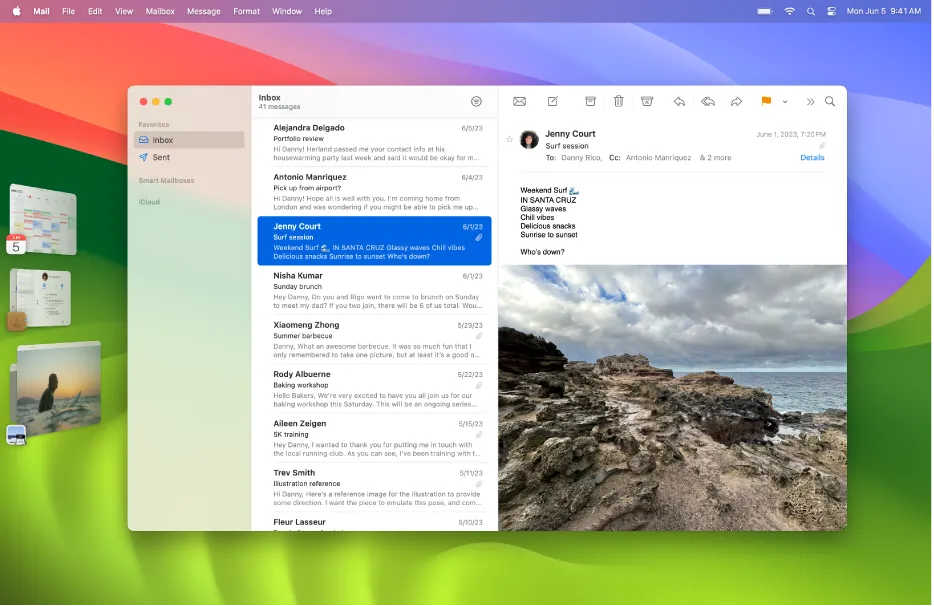Open Fleur Lasseur's email
The width and height of the screenshot is (934, 606).
(375, 523)
